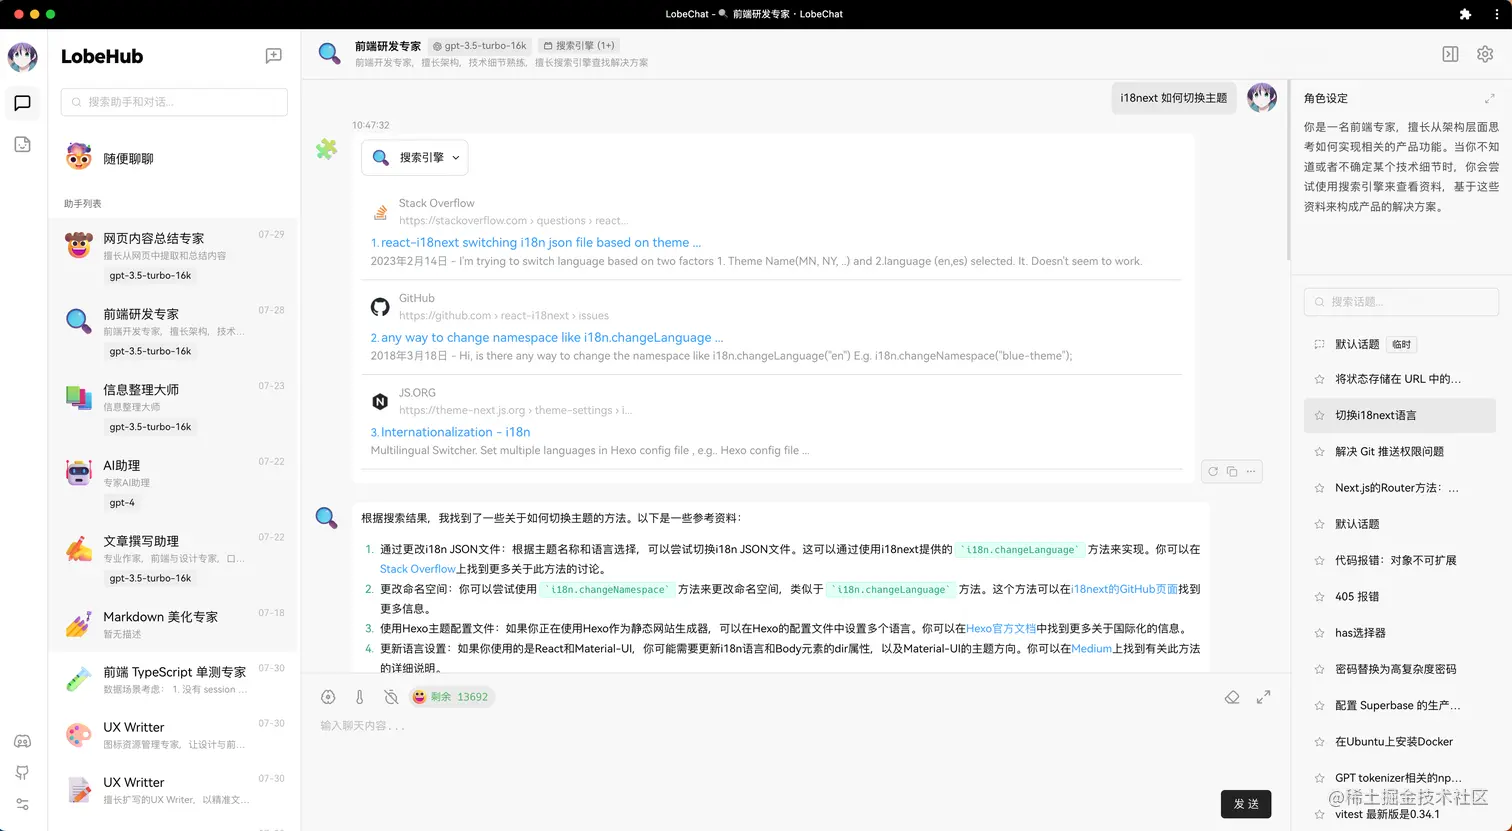Star the 解决 Git 推送权限问题 topic
The image size is (1512, 831).
1319,452
